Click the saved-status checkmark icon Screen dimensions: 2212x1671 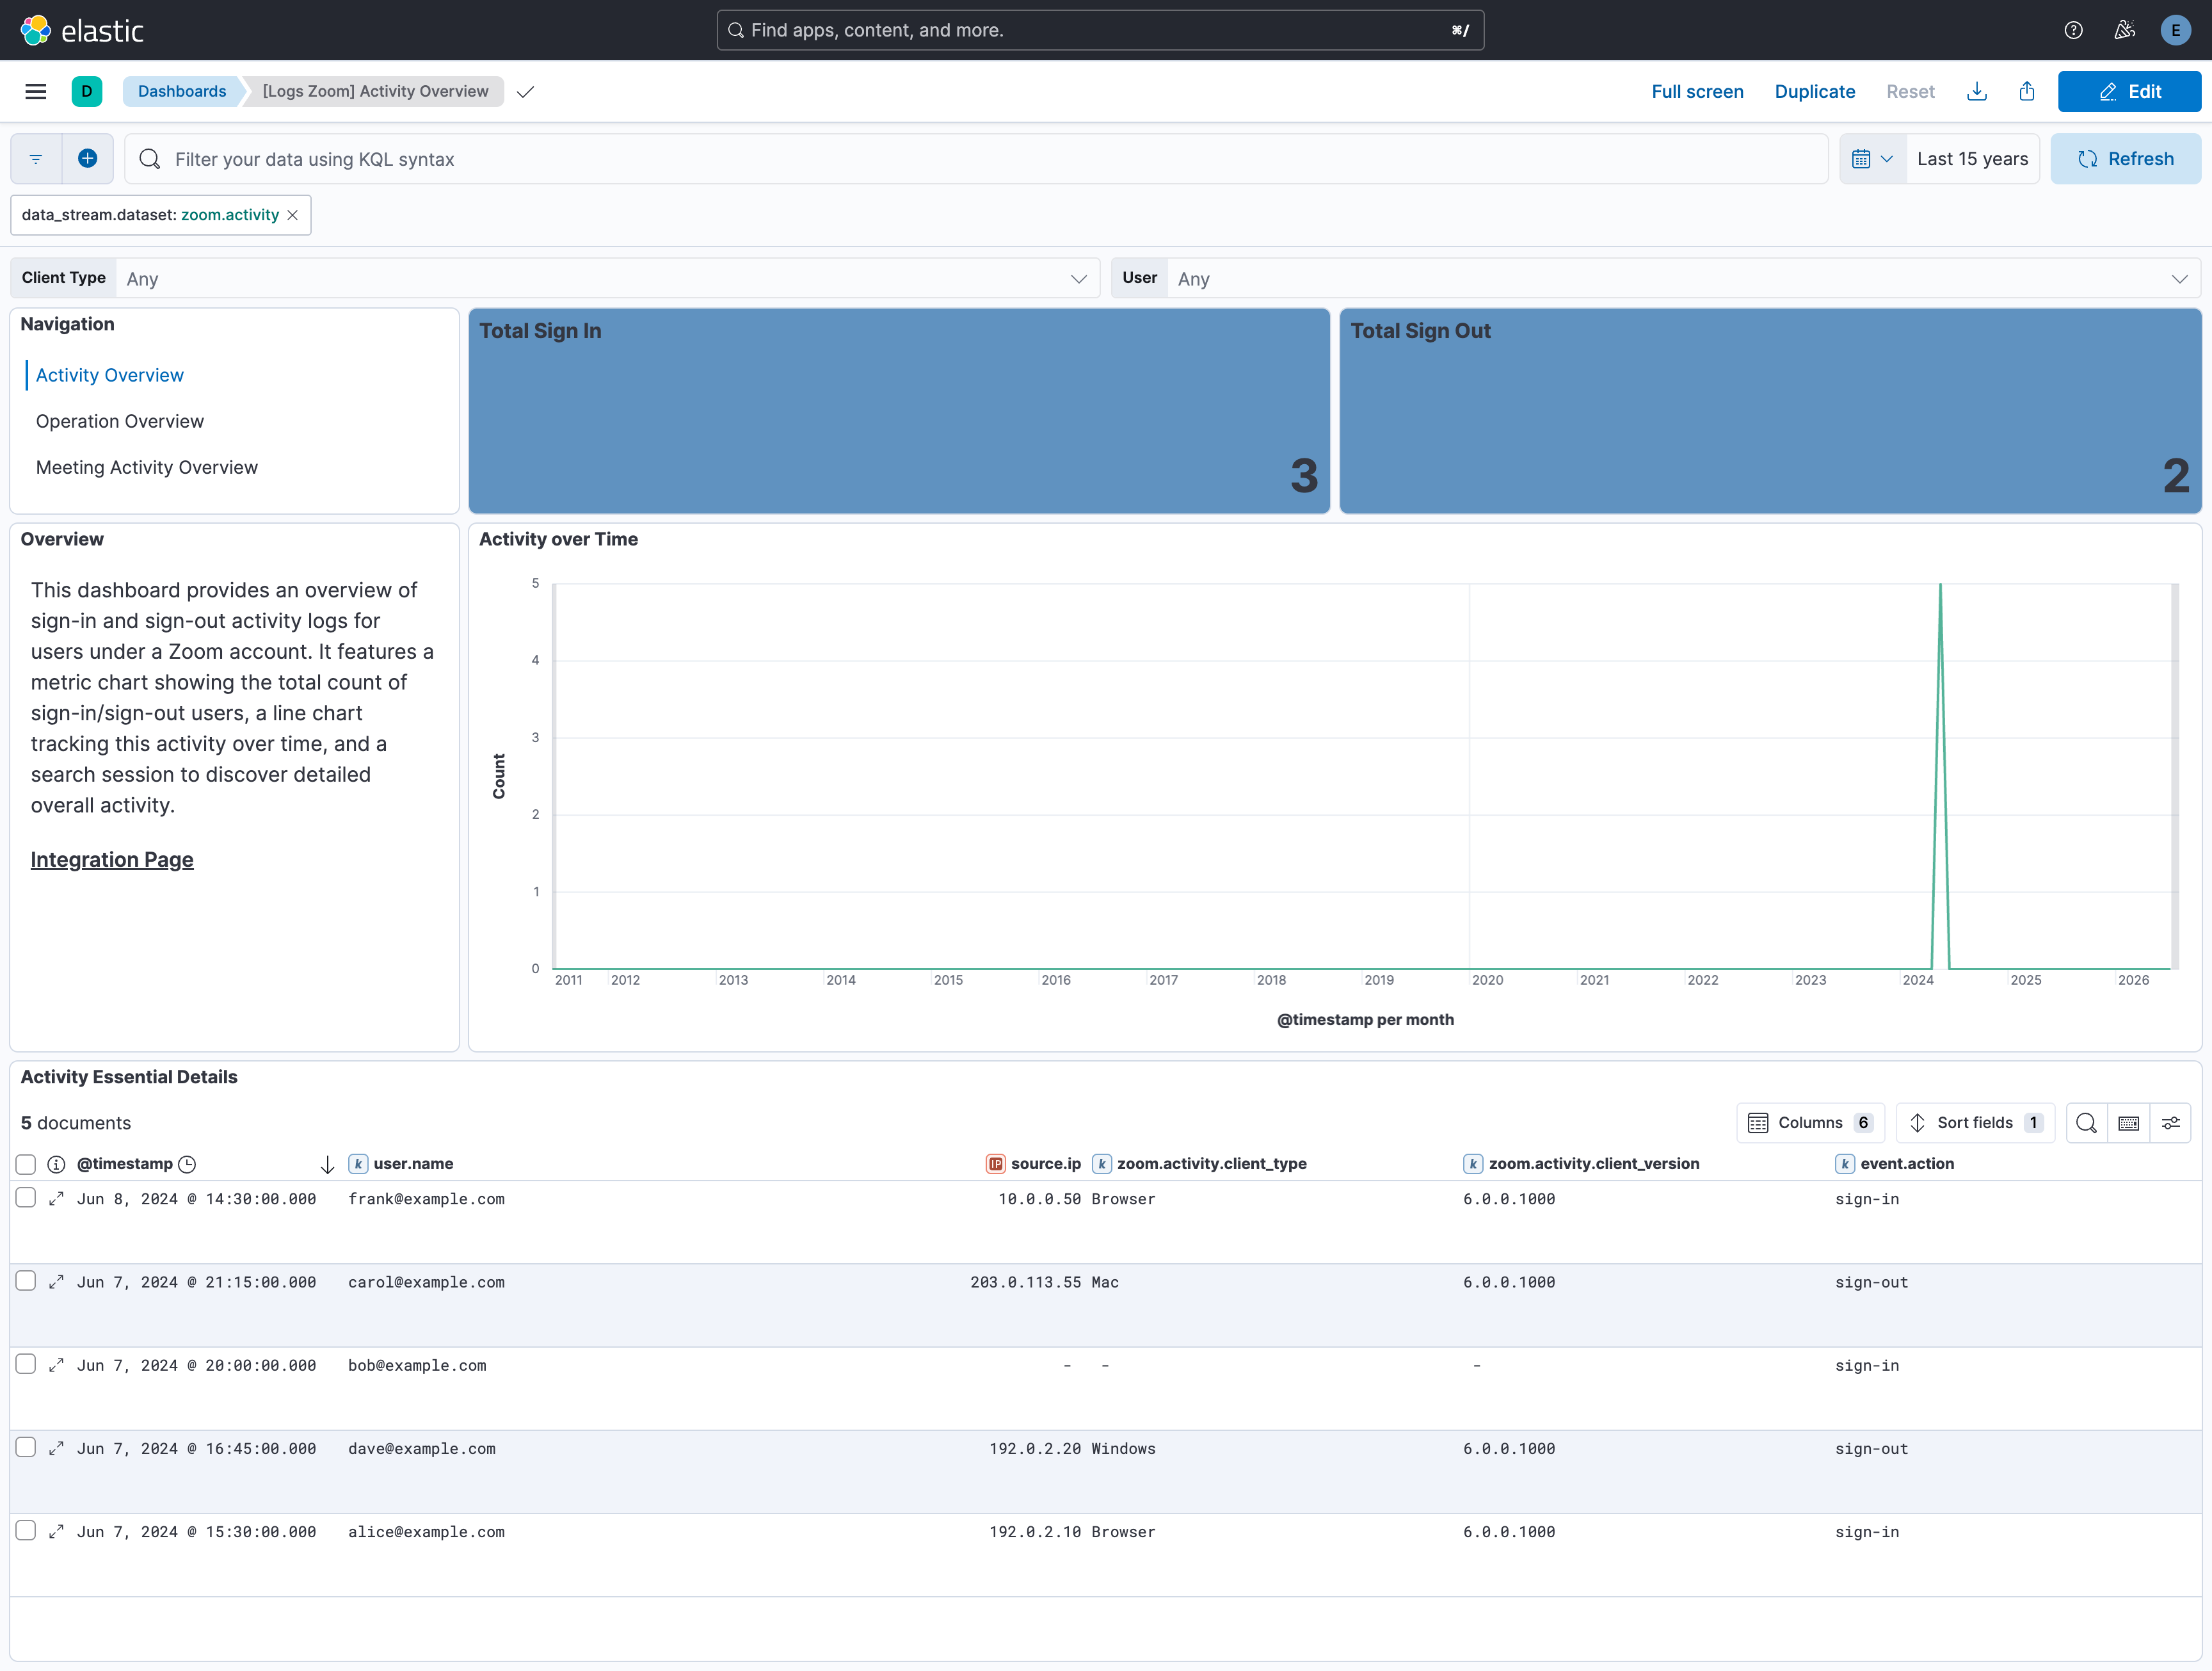[x=525, y=92]
